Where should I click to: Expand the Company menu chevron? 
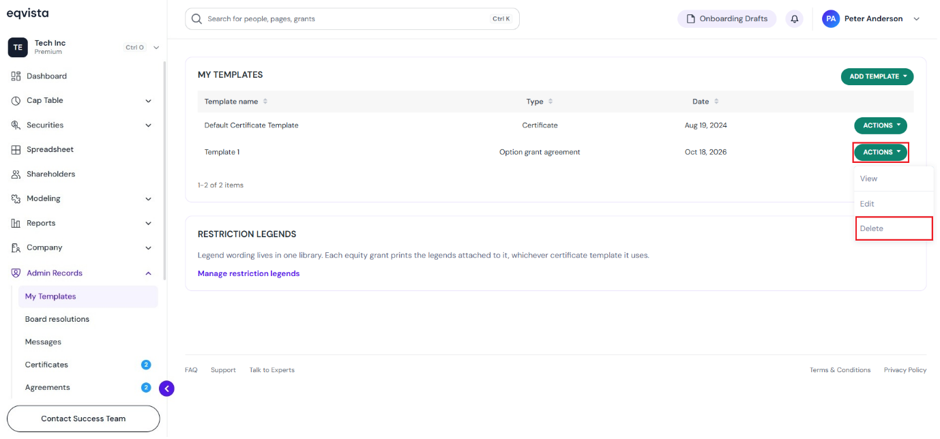click(x=148, y=248)
